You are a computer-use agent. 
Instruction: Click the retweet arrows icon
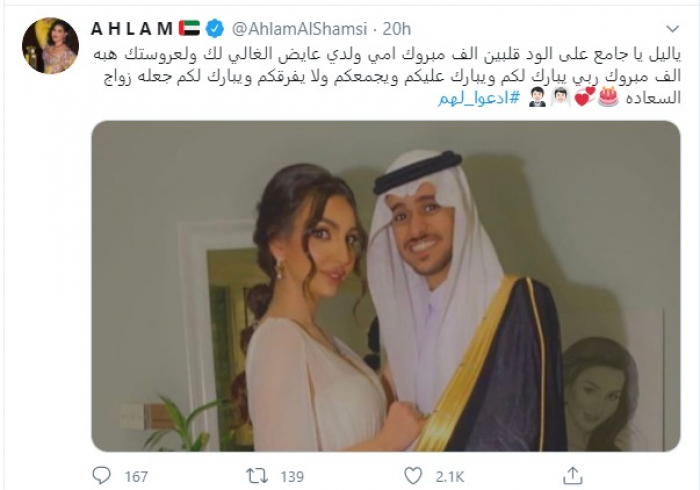(258, 476)
